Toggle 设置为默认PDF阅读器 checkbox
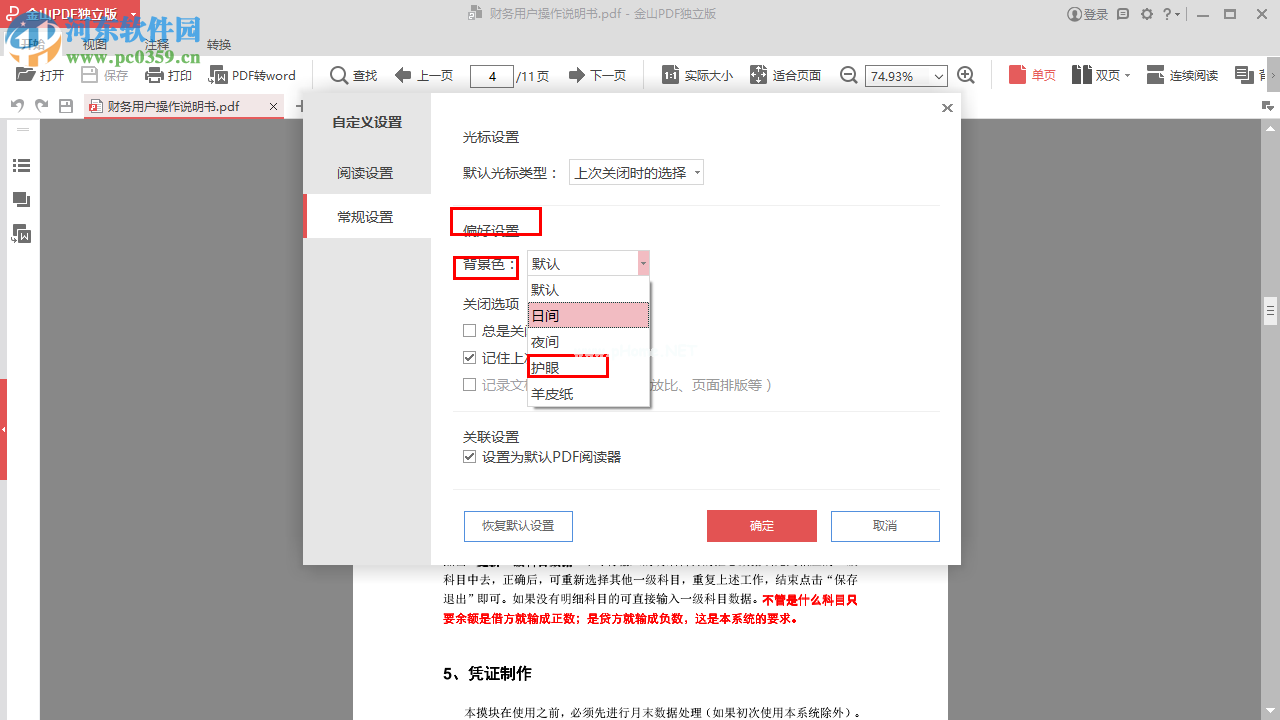Viewport: 1280px width, 720px height. point(469,457)
